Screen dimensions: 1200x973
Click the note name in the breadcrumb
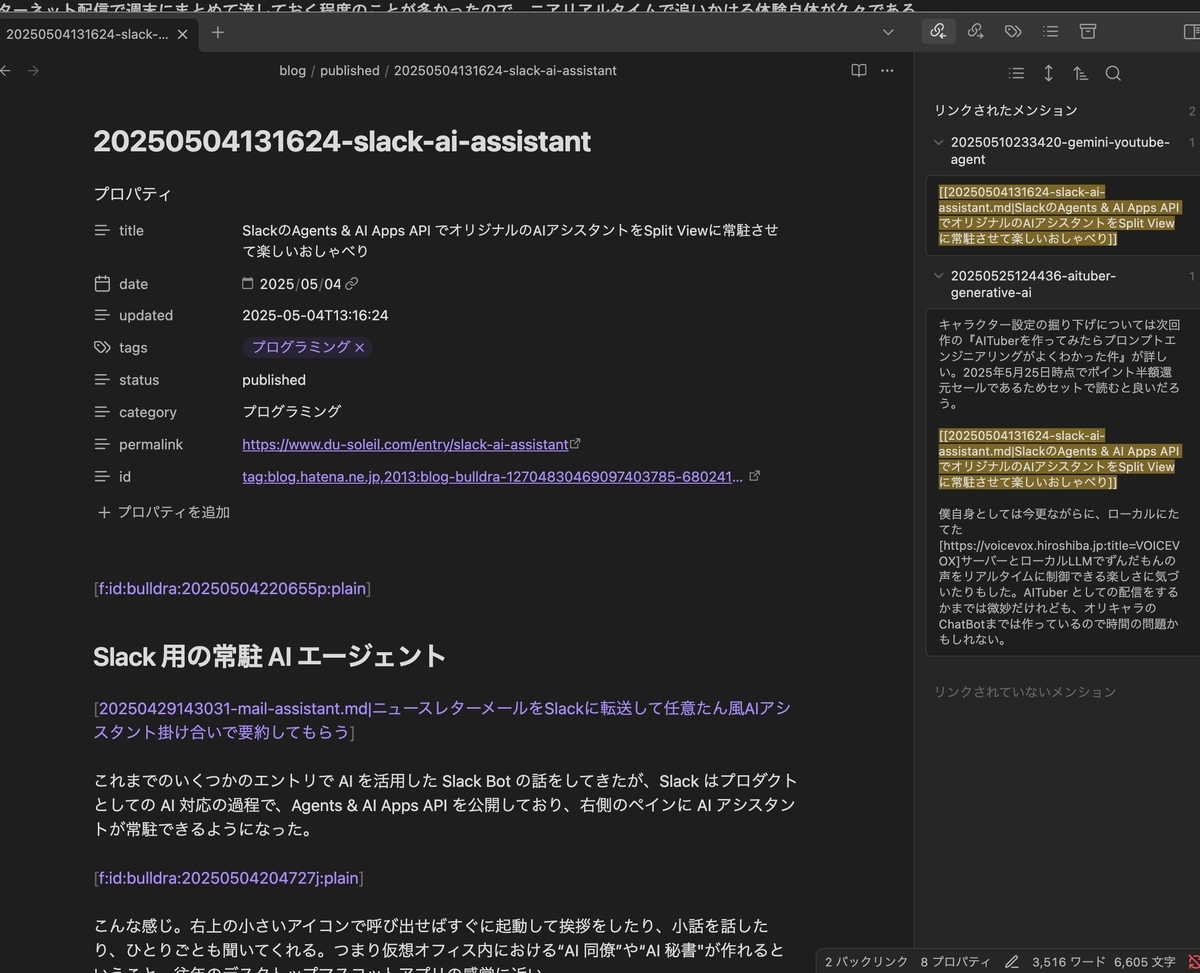coord(505,71)
